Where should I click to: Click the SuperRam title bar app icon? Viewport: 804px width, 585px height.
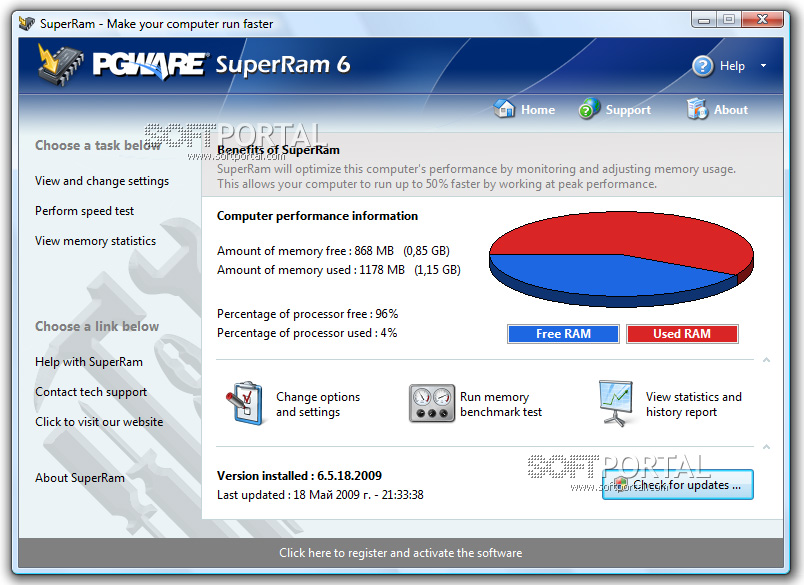pyautogui.click(x=27, y=24)
